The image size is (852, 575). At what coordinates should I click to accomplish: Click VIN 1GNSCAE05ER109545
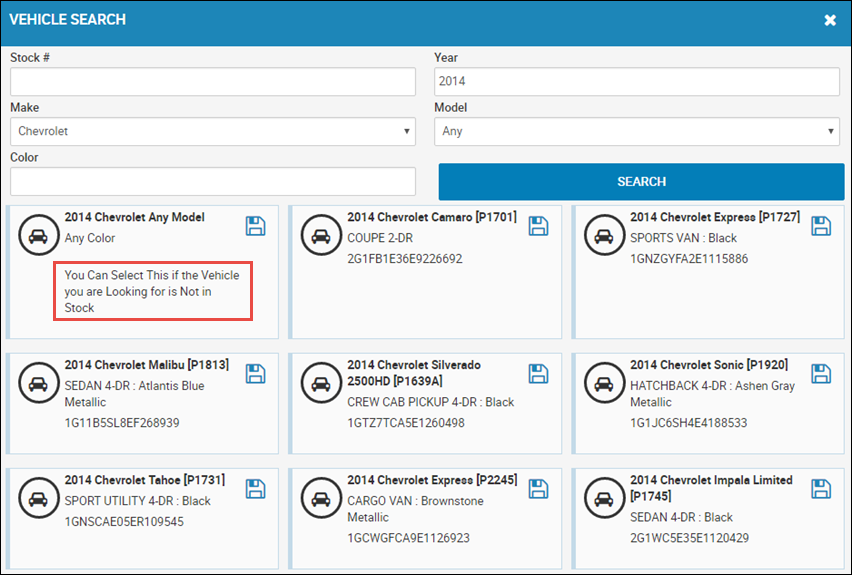coord(124,522)
